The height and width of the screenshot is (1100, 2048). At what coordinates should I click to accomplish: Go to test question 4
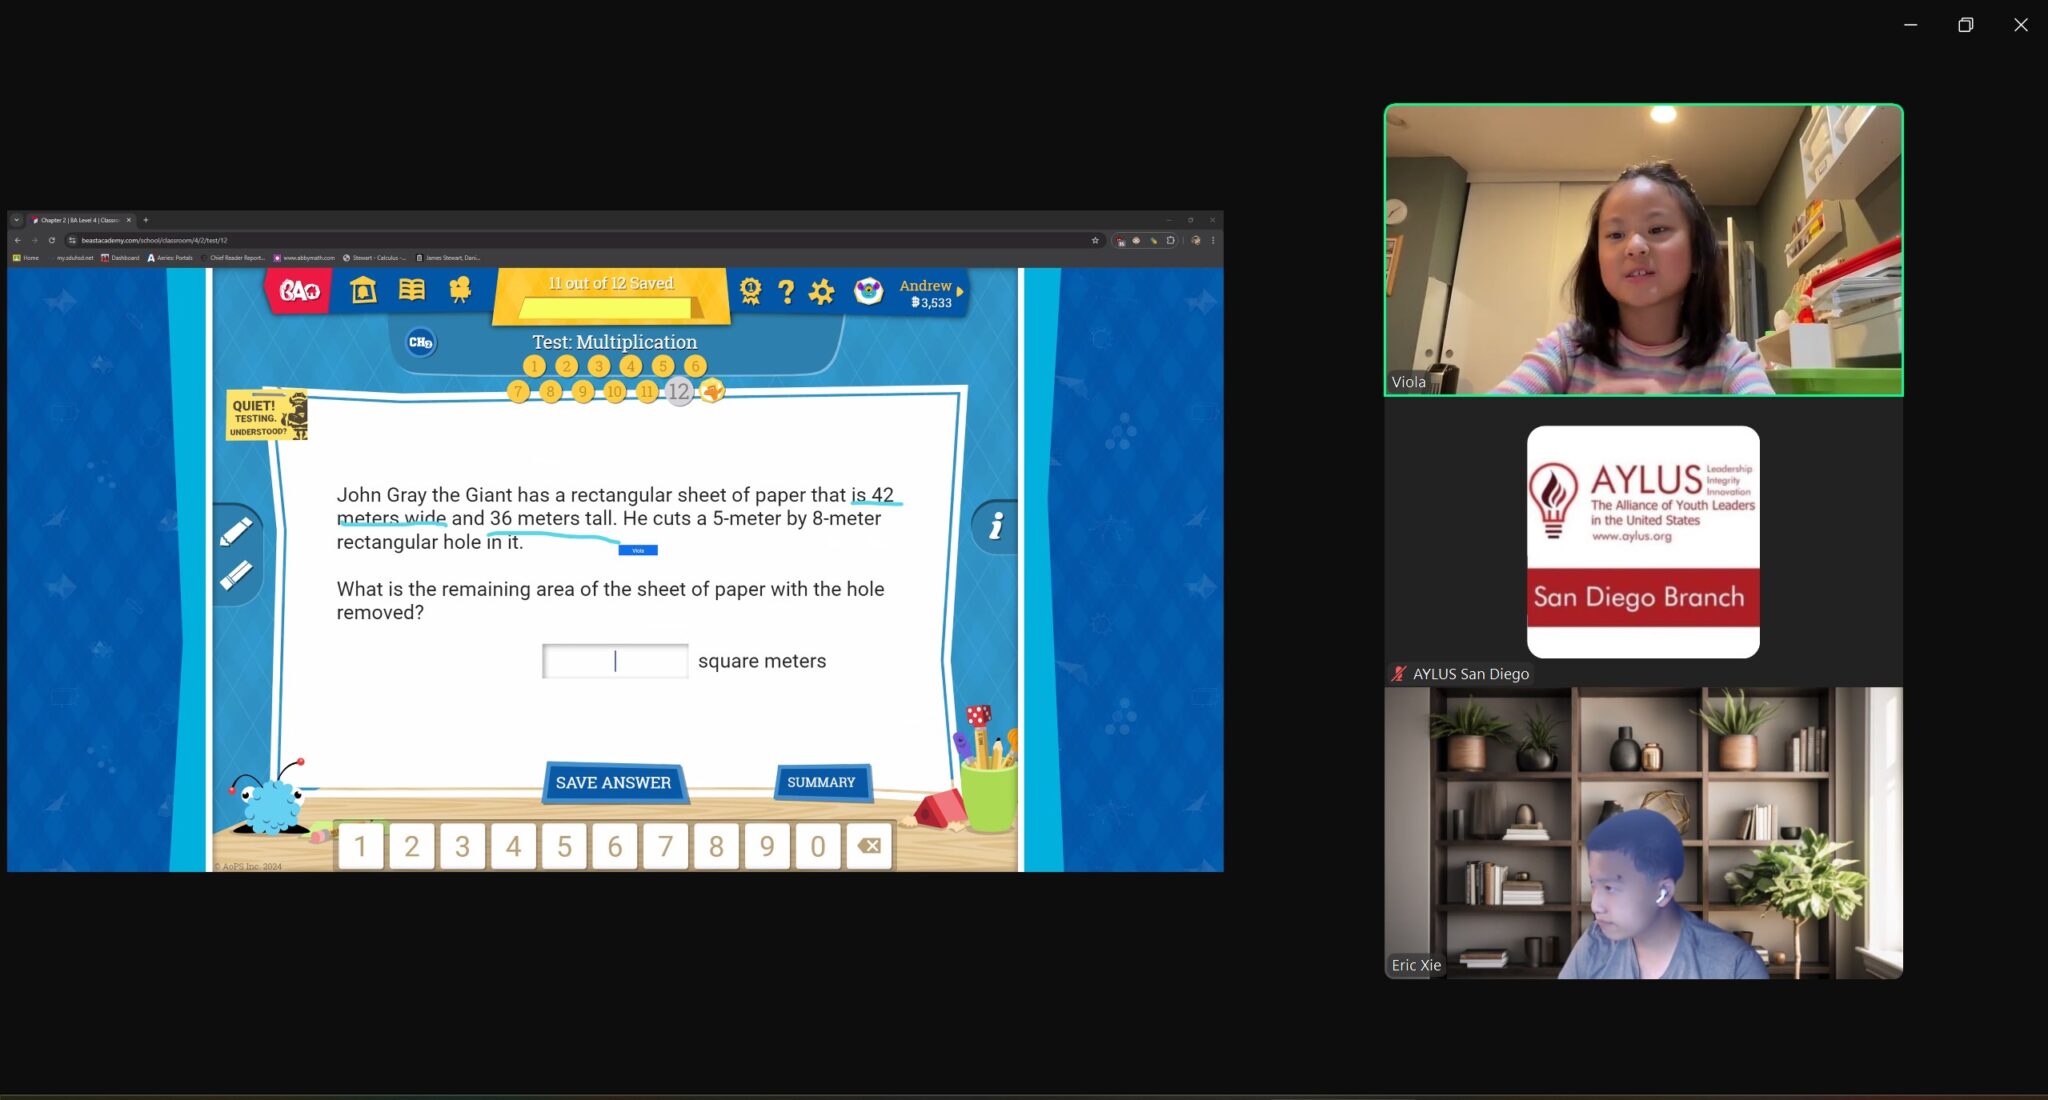coord(630,366)
